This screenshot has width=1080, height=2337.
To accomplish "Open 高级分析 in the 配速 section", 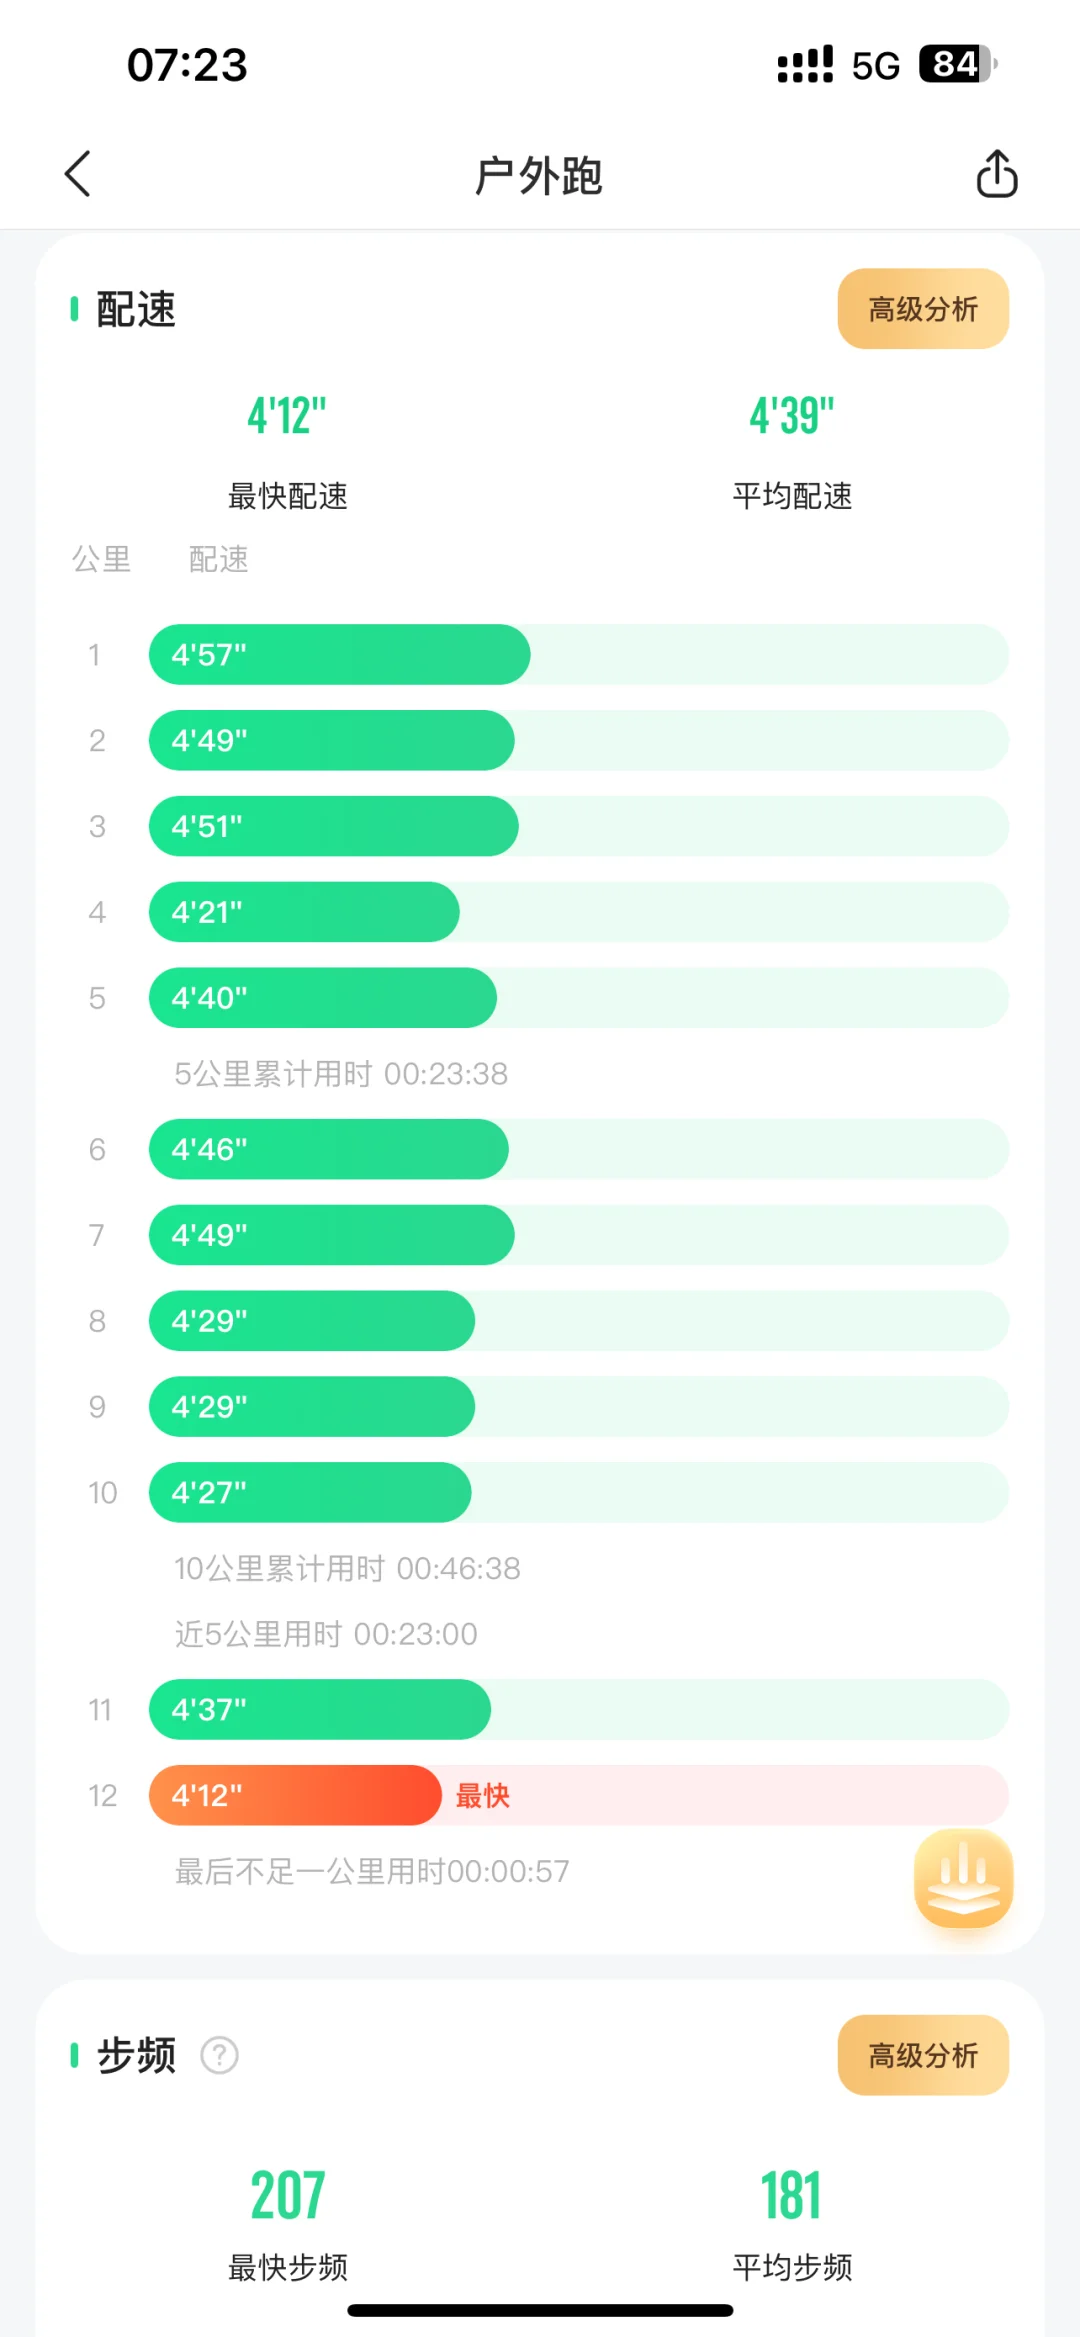I will (923, 309).
